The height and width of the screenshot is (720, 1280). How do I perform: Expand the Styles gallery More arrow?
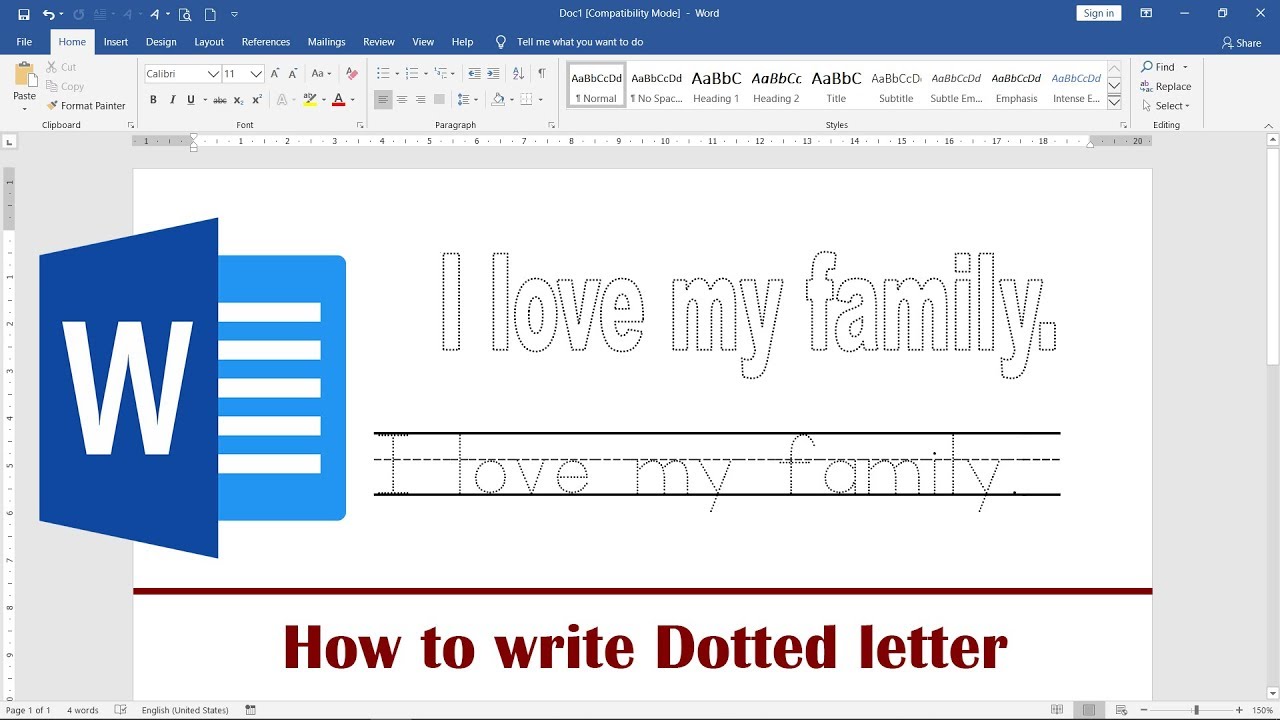pyautogui.click(x=1114, y=103)
